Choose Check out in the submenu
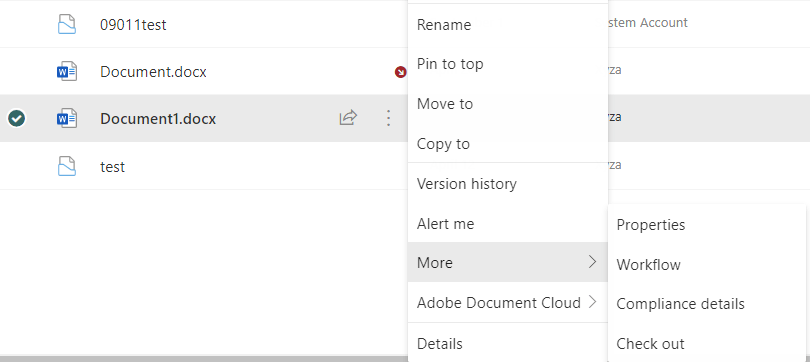Viewport: 810px width, 362px height. point(707,343)
